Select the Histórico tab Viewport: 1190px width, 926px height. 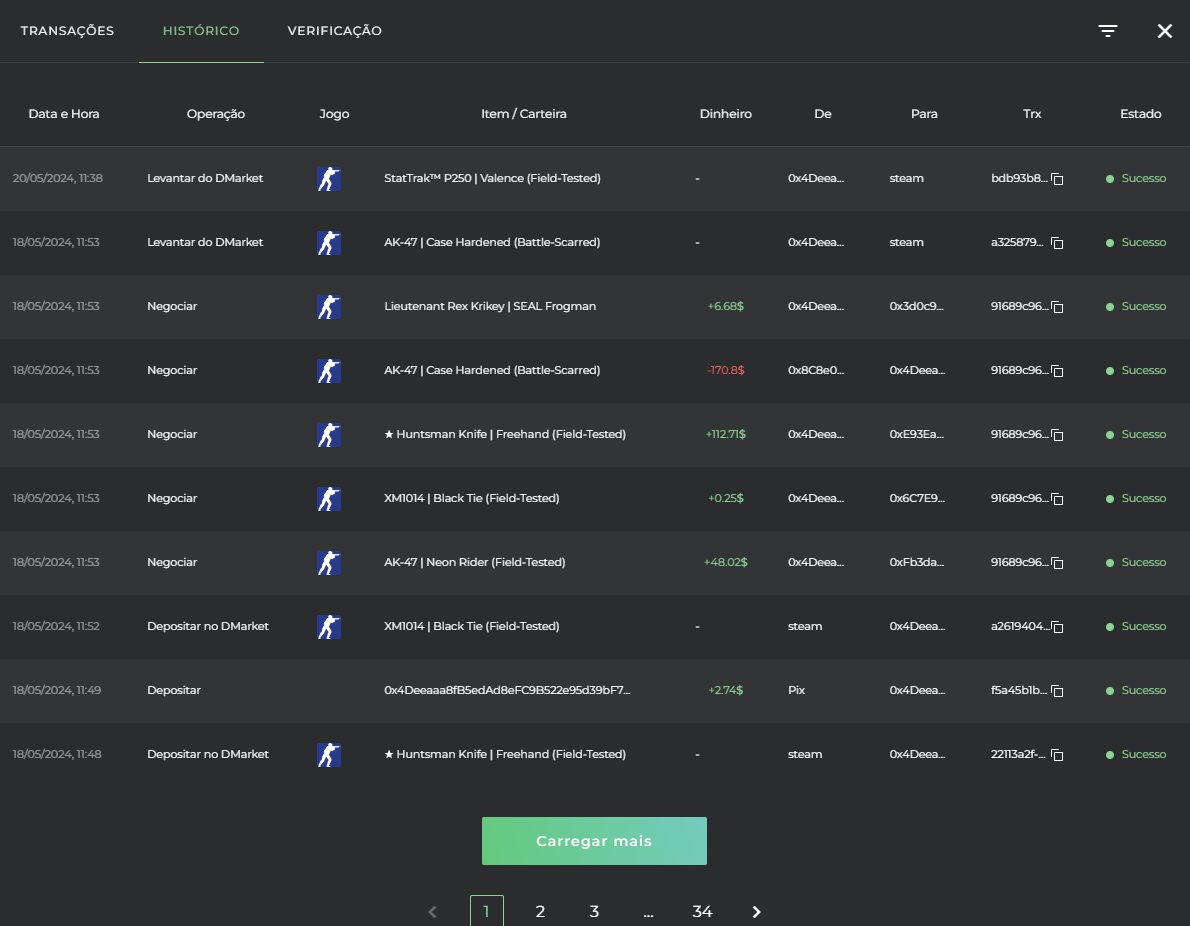201,30
